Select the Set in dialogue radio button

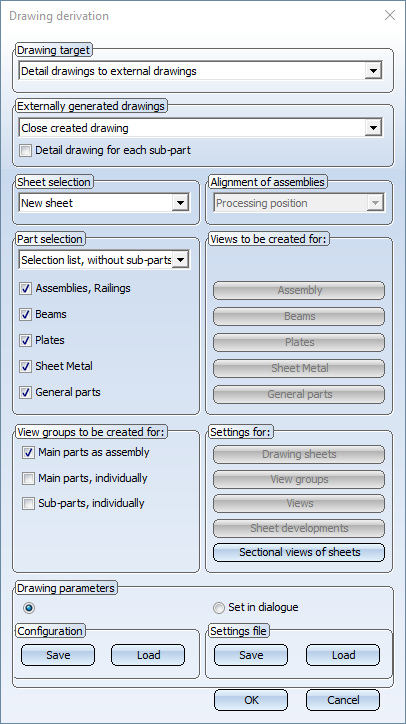tap(219, 608)
